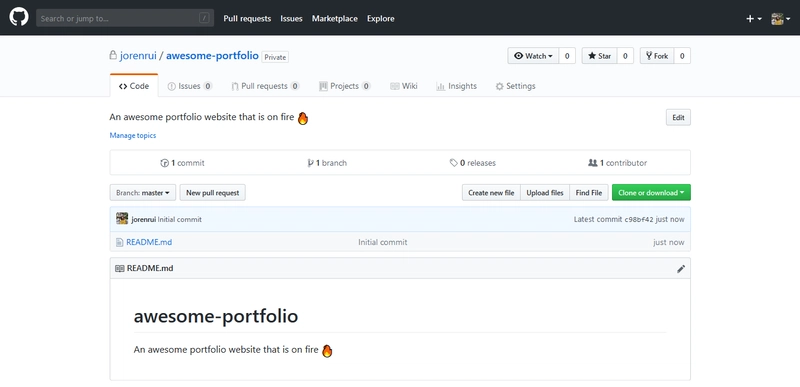View the forks count next to Fork
Image resolution: width=800 pixels, height=387 pixels.
point(682,56)
